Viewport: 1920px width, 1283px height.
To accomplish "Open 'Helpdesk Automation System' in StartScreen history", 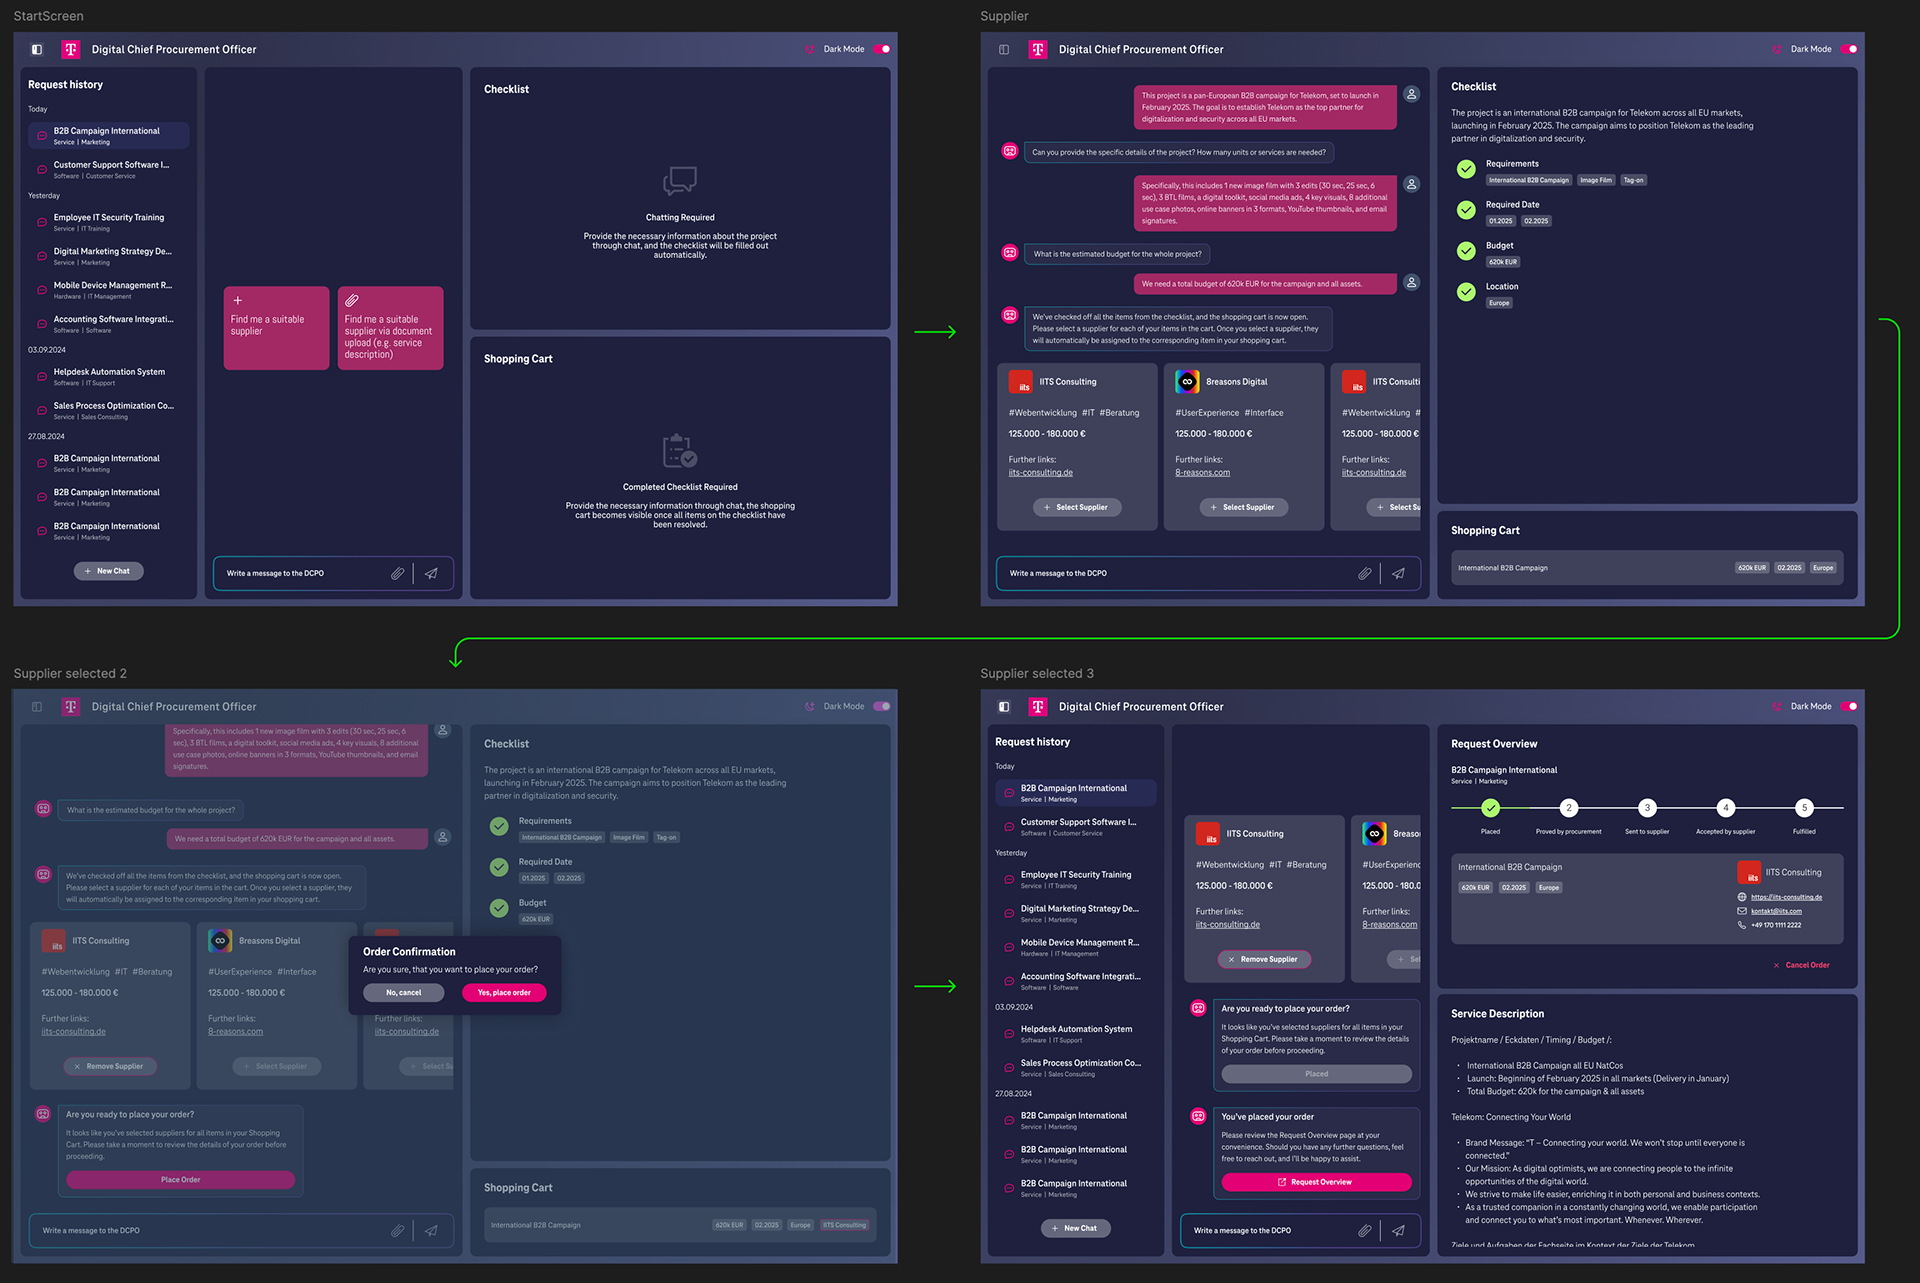I will [109, 376].
